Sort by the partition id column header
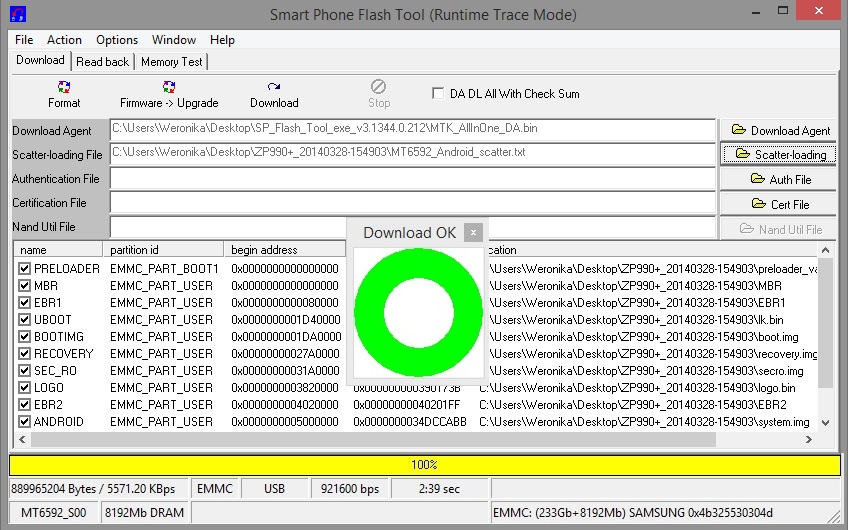 (x=163, y=250)
